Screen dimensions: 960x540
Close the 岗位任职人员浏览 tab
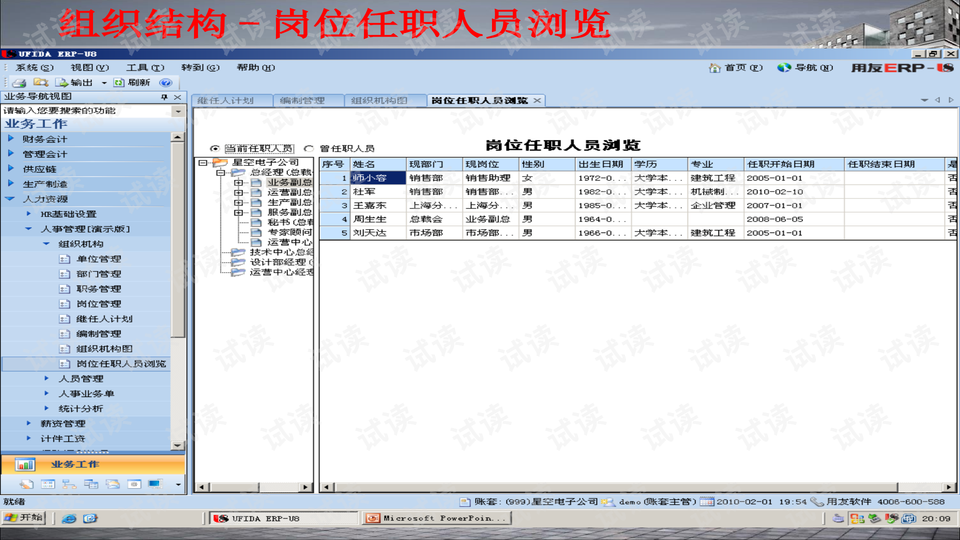coord(537,100)
